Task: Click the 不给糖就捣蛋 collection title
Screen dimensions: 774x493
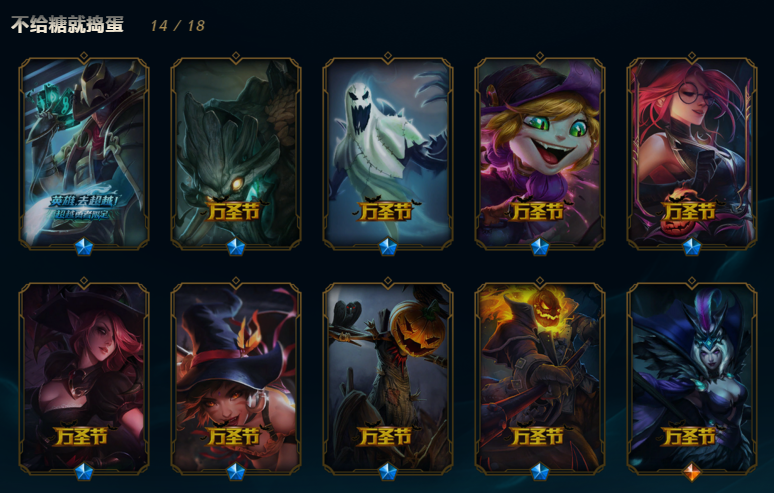Action: [67, 25]
